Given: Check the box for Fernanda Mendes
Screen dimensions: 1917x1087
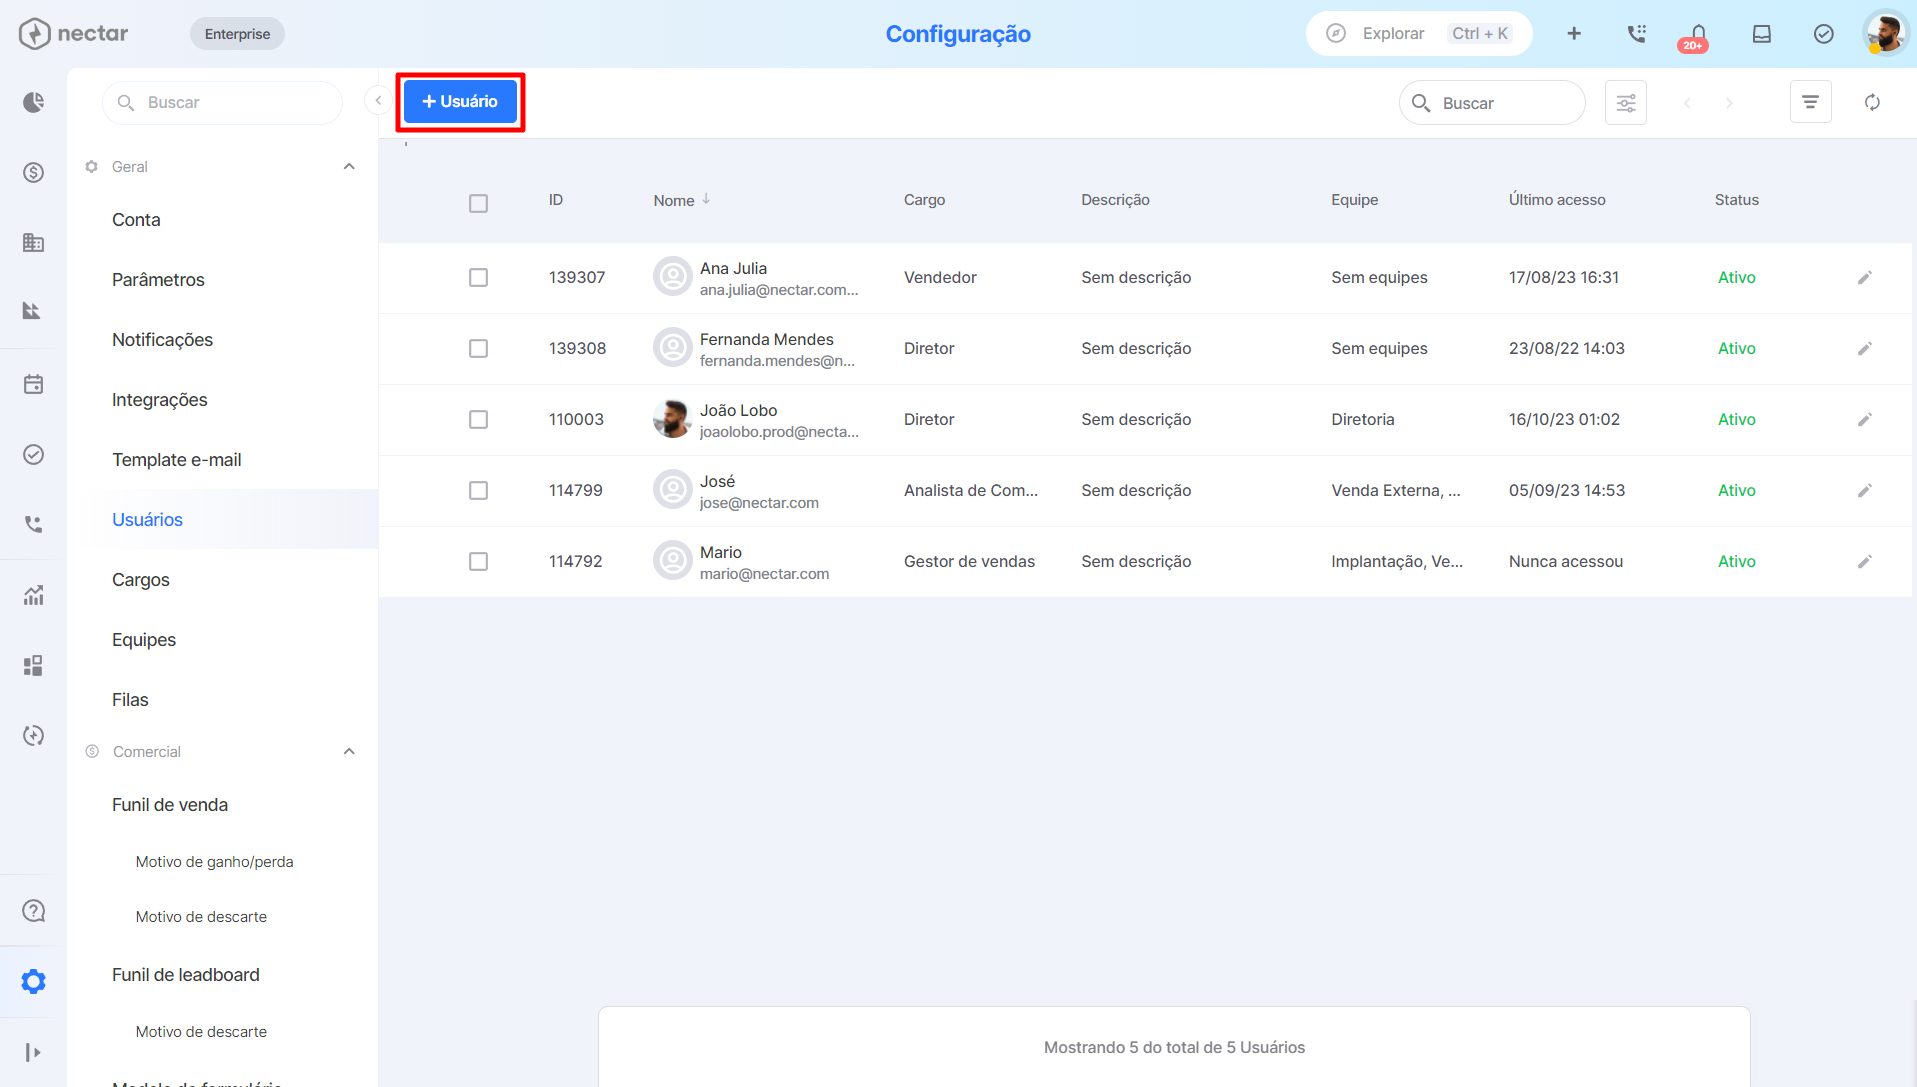Looking at the screenshot, I should point(478,348).
